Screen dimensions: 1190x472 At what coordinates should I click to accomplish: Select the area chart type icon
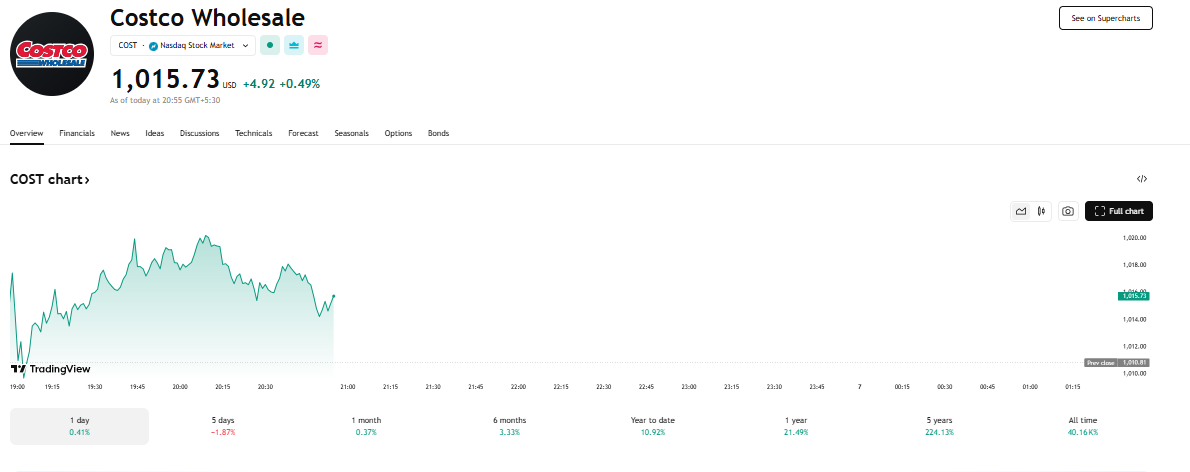point(1022,211)
